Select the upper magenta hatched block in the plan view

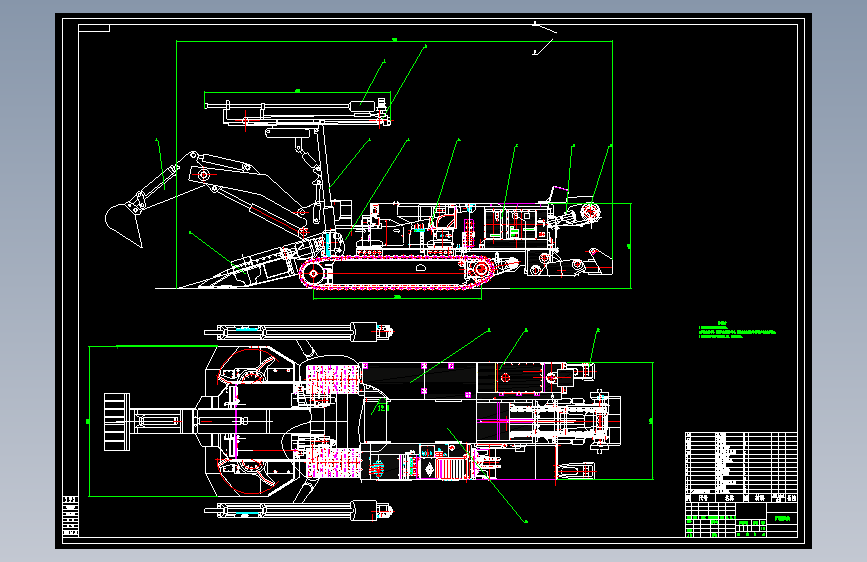pyautogui.click(x=332, y=379)
